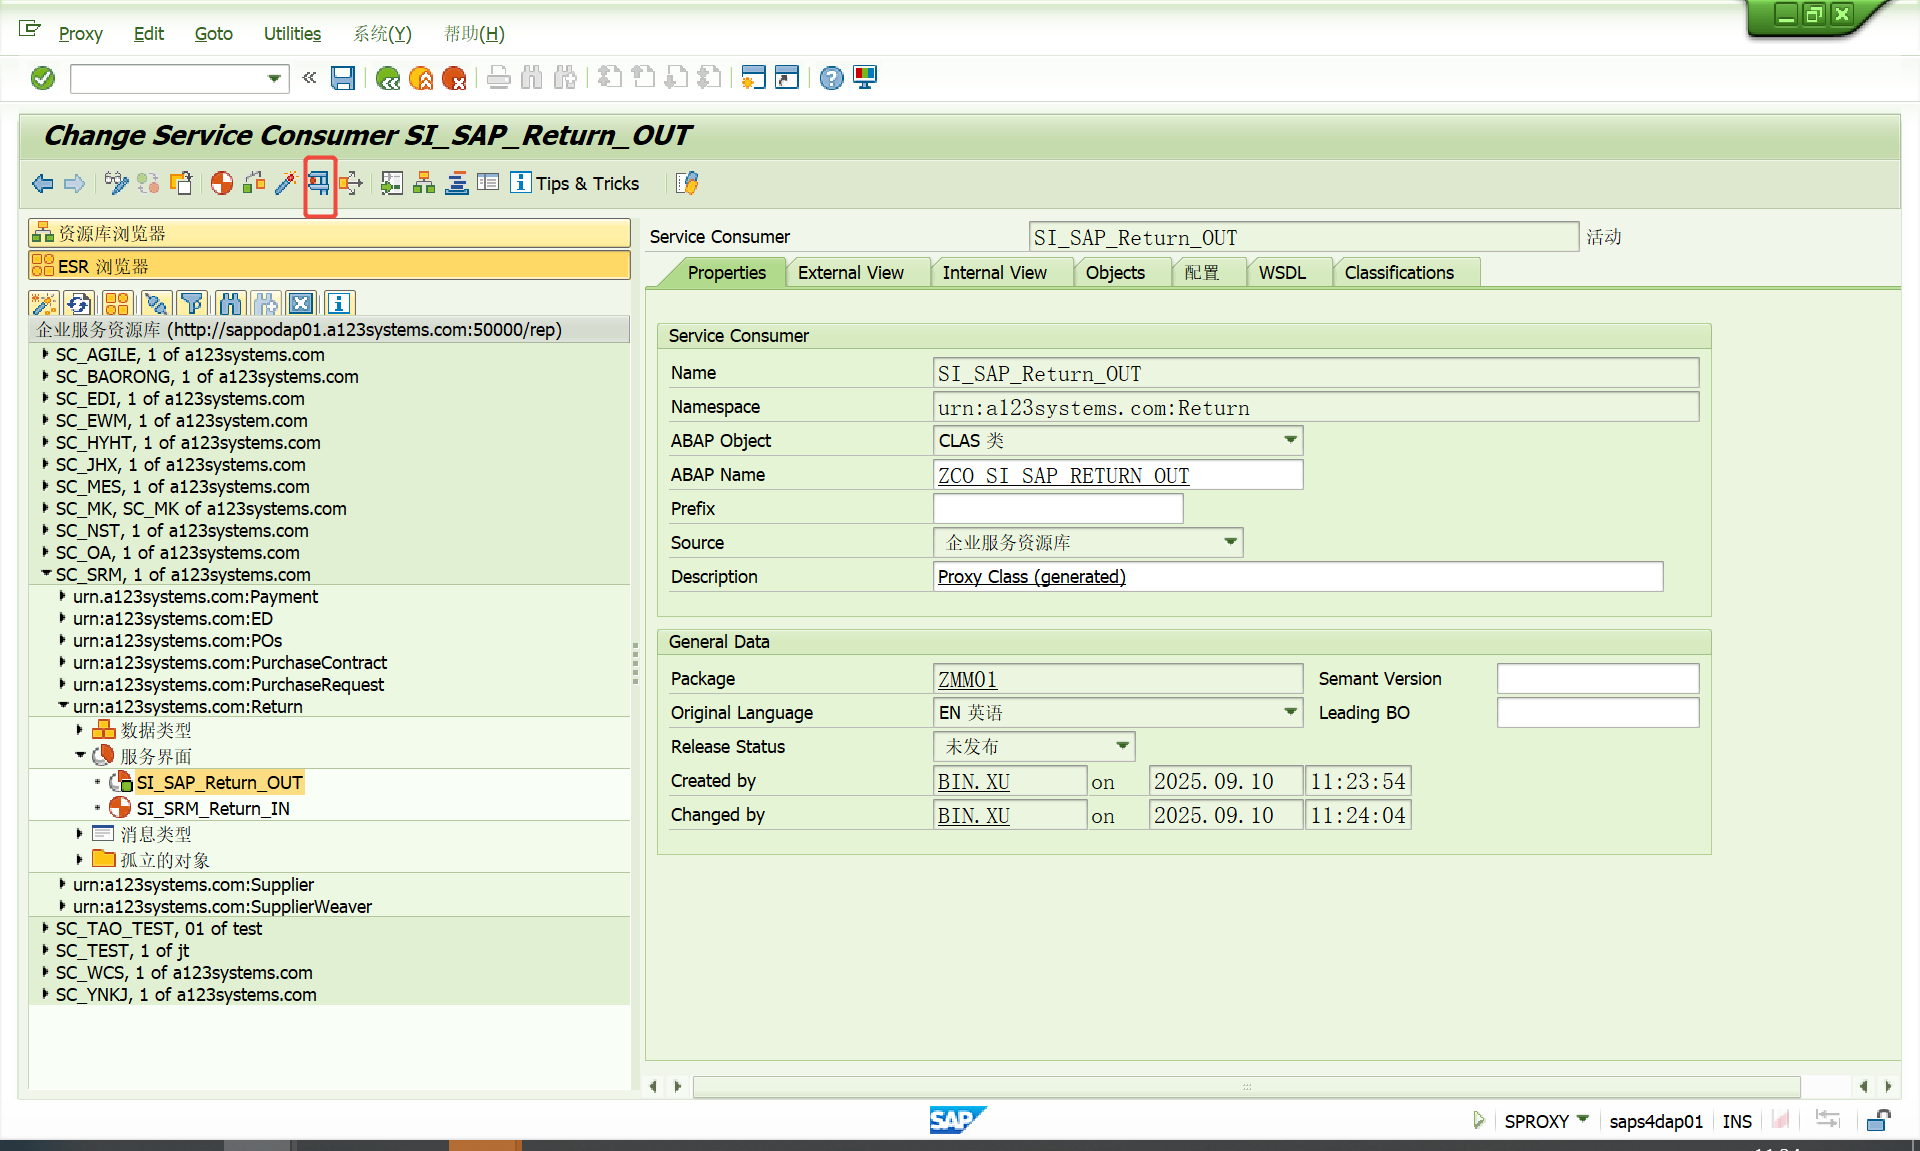The image size is (1920, 1151).
Task: Click the scroll-right arrow at bottom right
Action: tap(1888, 1086)
